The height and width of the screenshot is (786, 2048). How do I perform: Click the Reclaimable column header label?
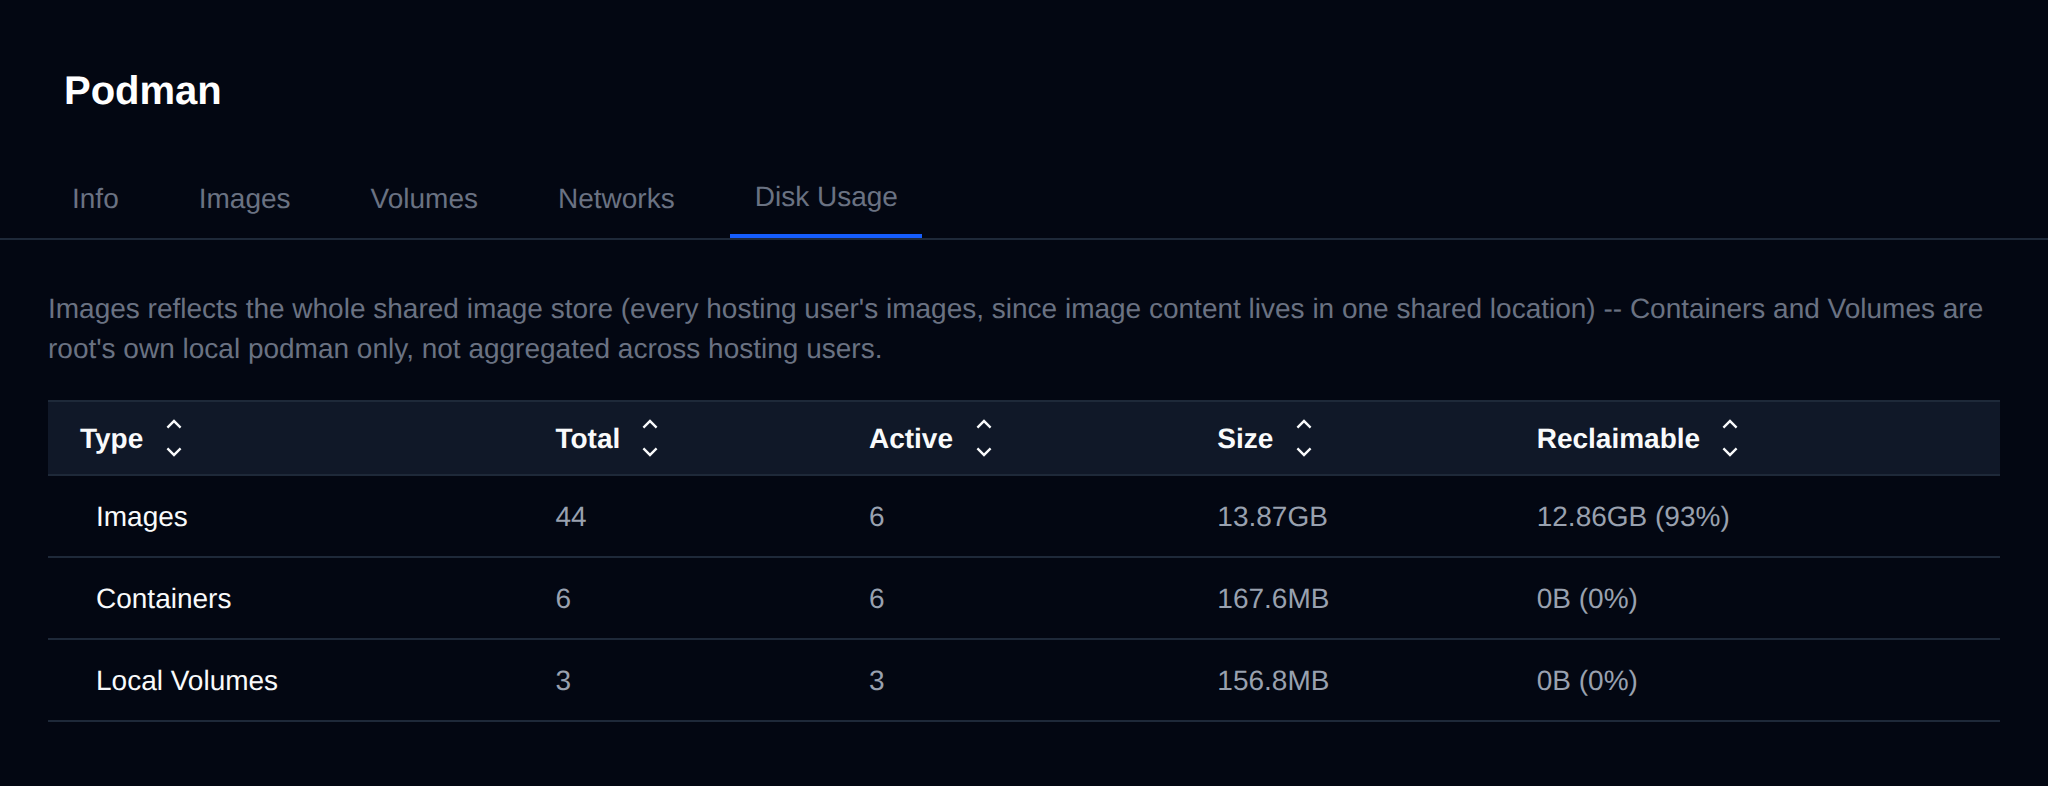coord(1618,438)
